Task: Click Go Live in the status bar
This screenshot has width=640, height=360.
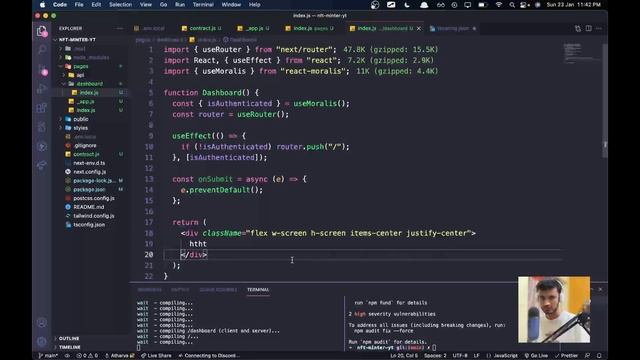Action: 536,356
